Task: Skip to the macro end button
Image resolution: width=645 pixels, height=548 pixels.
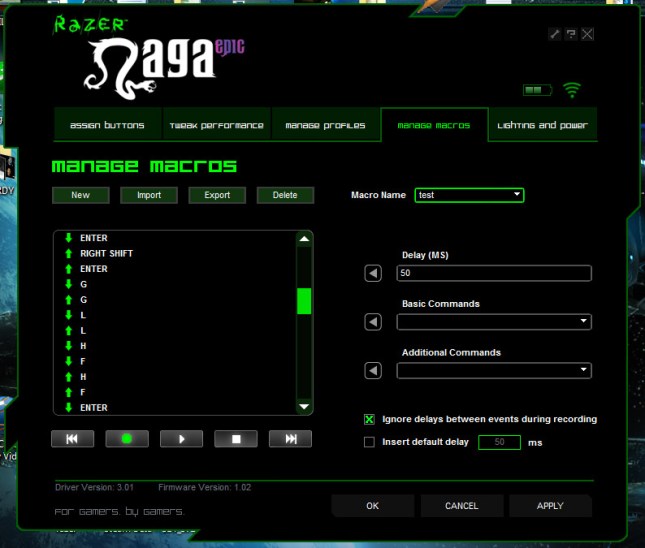Action: [x=290, y=439]
